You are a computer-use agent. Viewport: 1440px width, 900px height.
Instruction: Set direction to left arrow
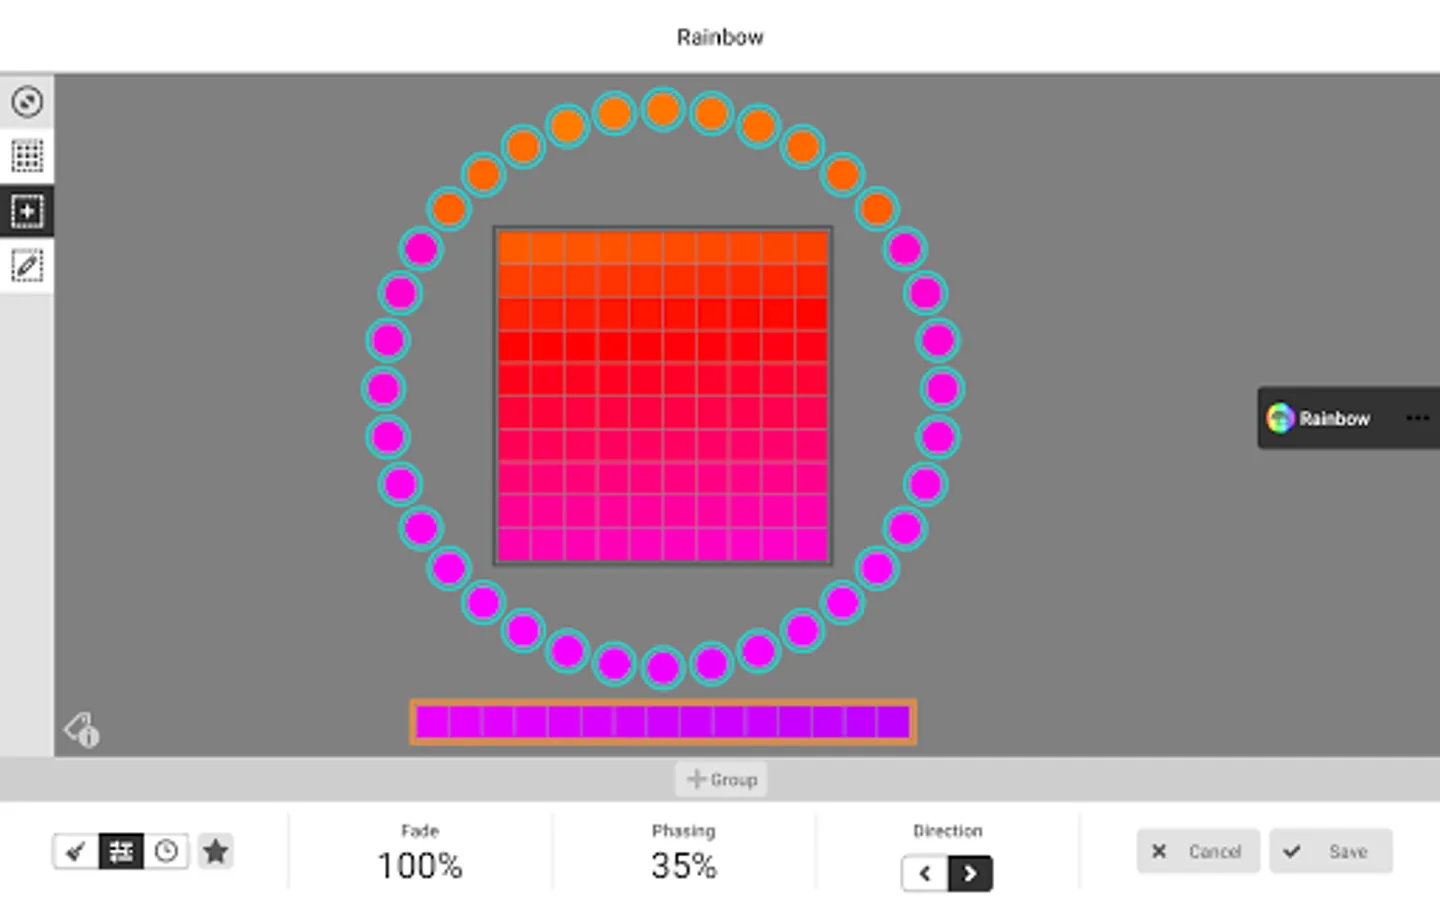(925, 874)
